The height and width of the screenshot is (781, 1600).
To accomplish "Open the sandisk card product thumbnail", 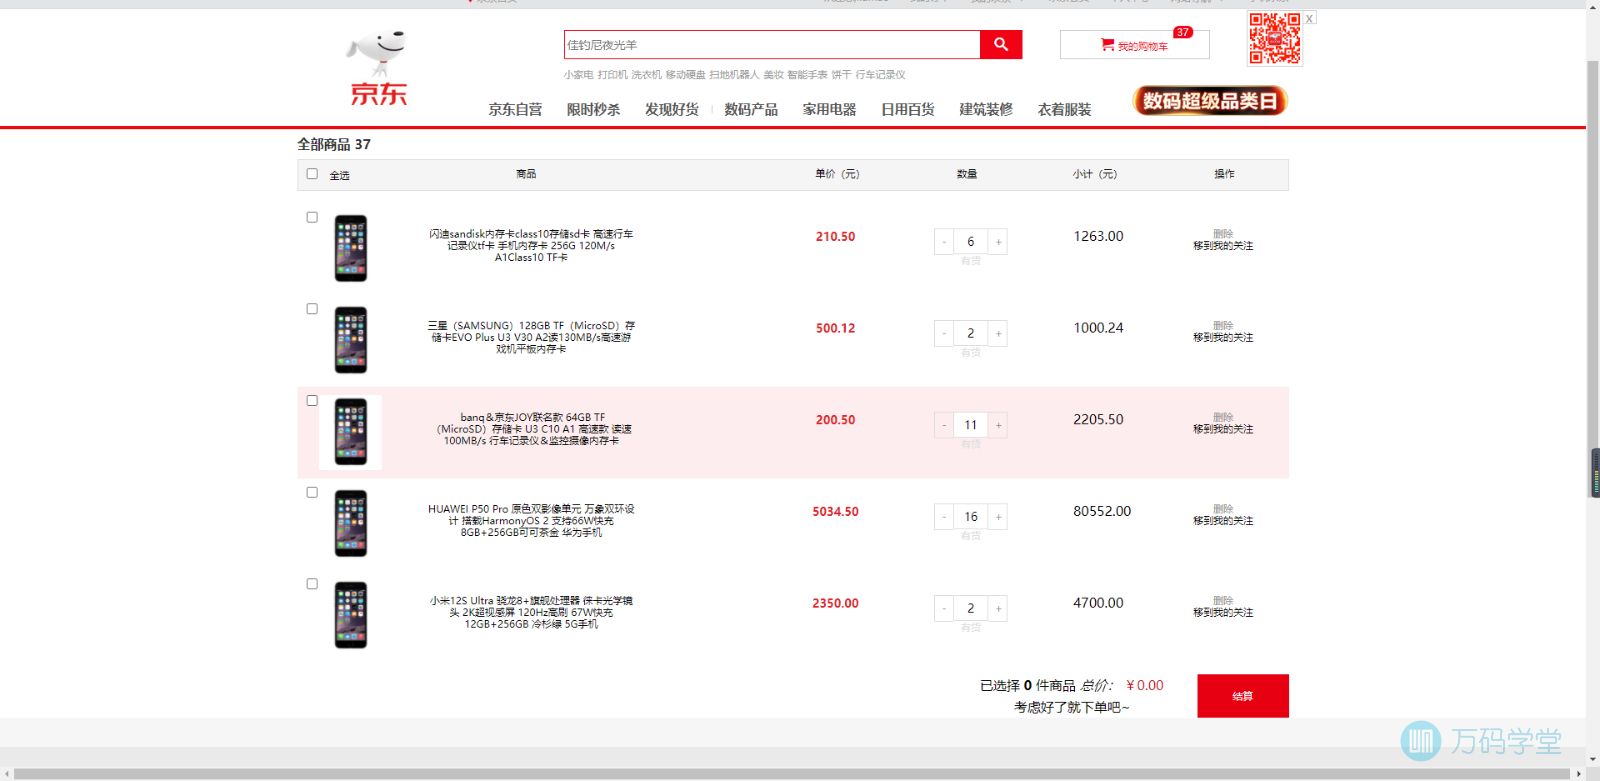I will 351,248.
